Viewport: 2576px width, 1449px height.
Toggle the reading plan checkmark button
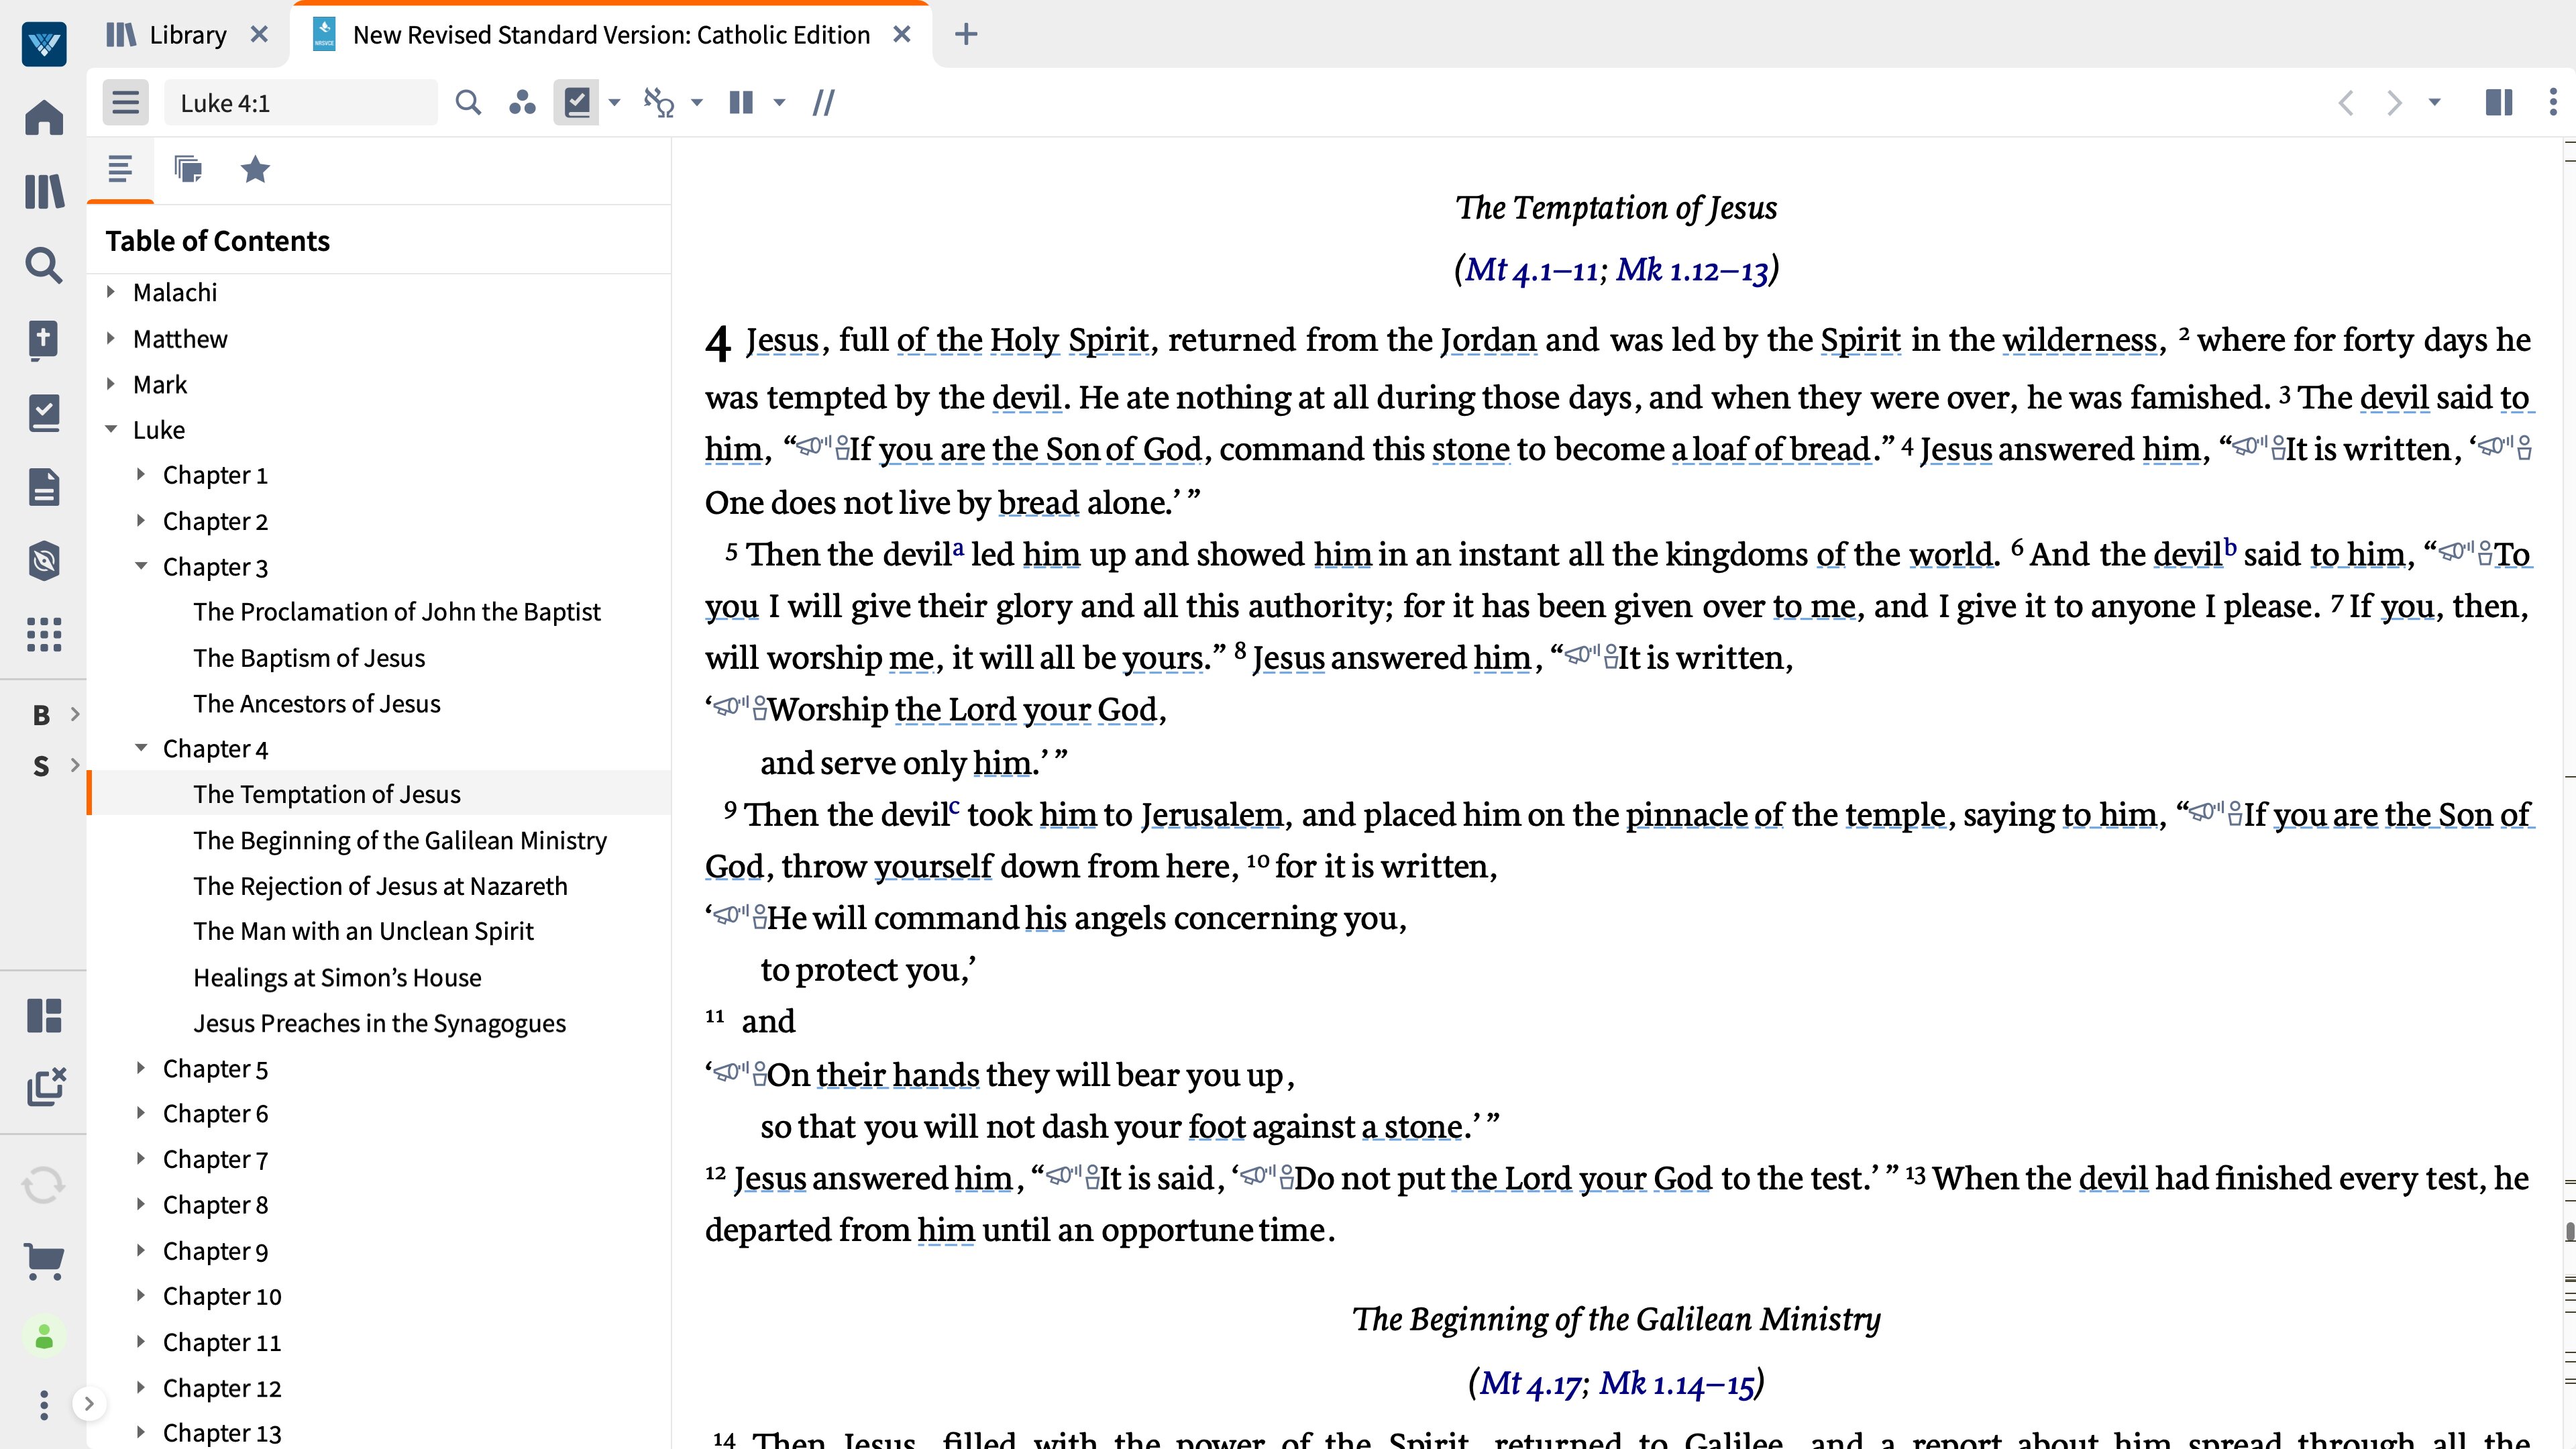pos(577,102)
